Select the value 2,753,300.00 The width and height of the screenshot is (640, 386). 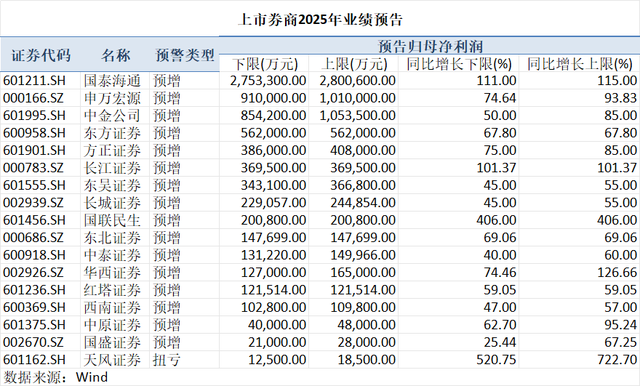click(x=268, y=80)
